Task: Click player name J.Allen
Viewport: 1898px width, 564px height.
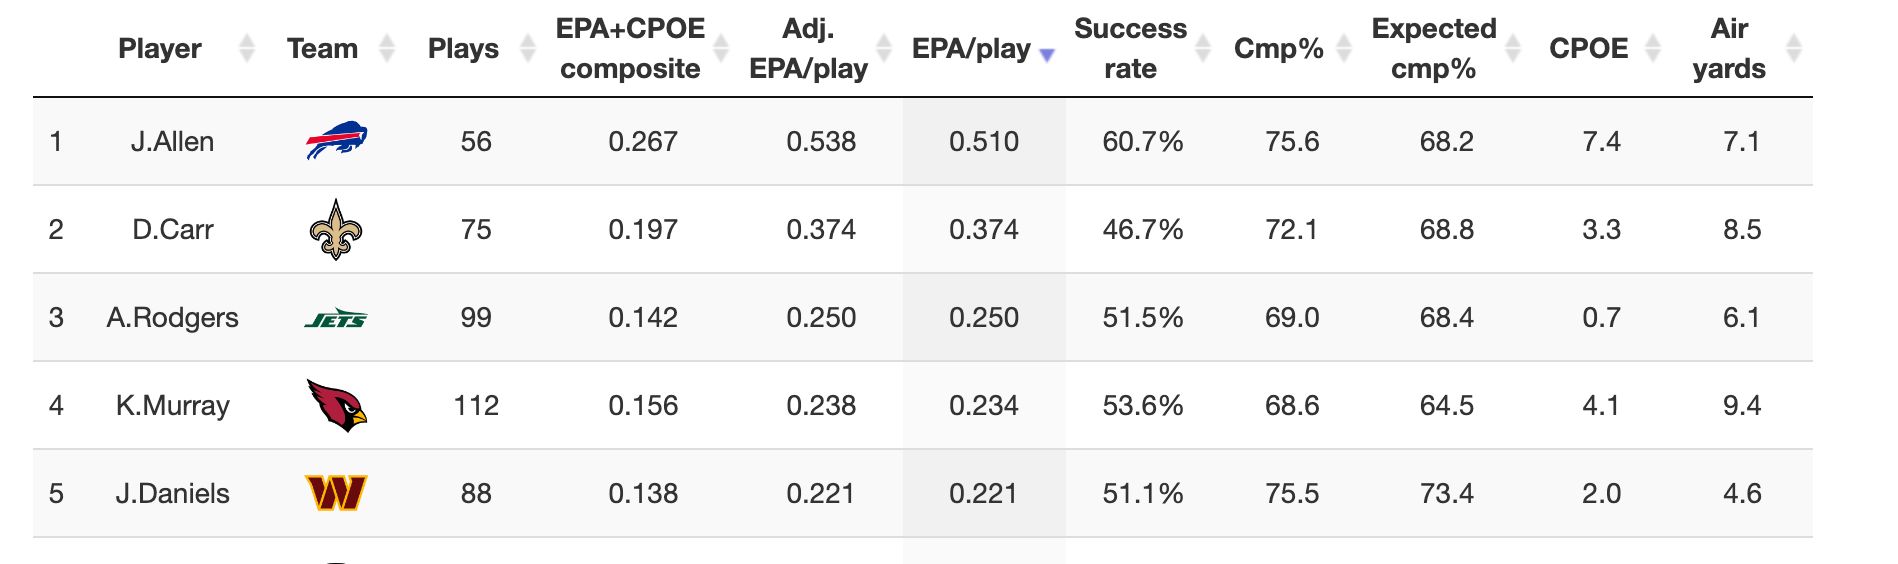Action: pos(172,142)
